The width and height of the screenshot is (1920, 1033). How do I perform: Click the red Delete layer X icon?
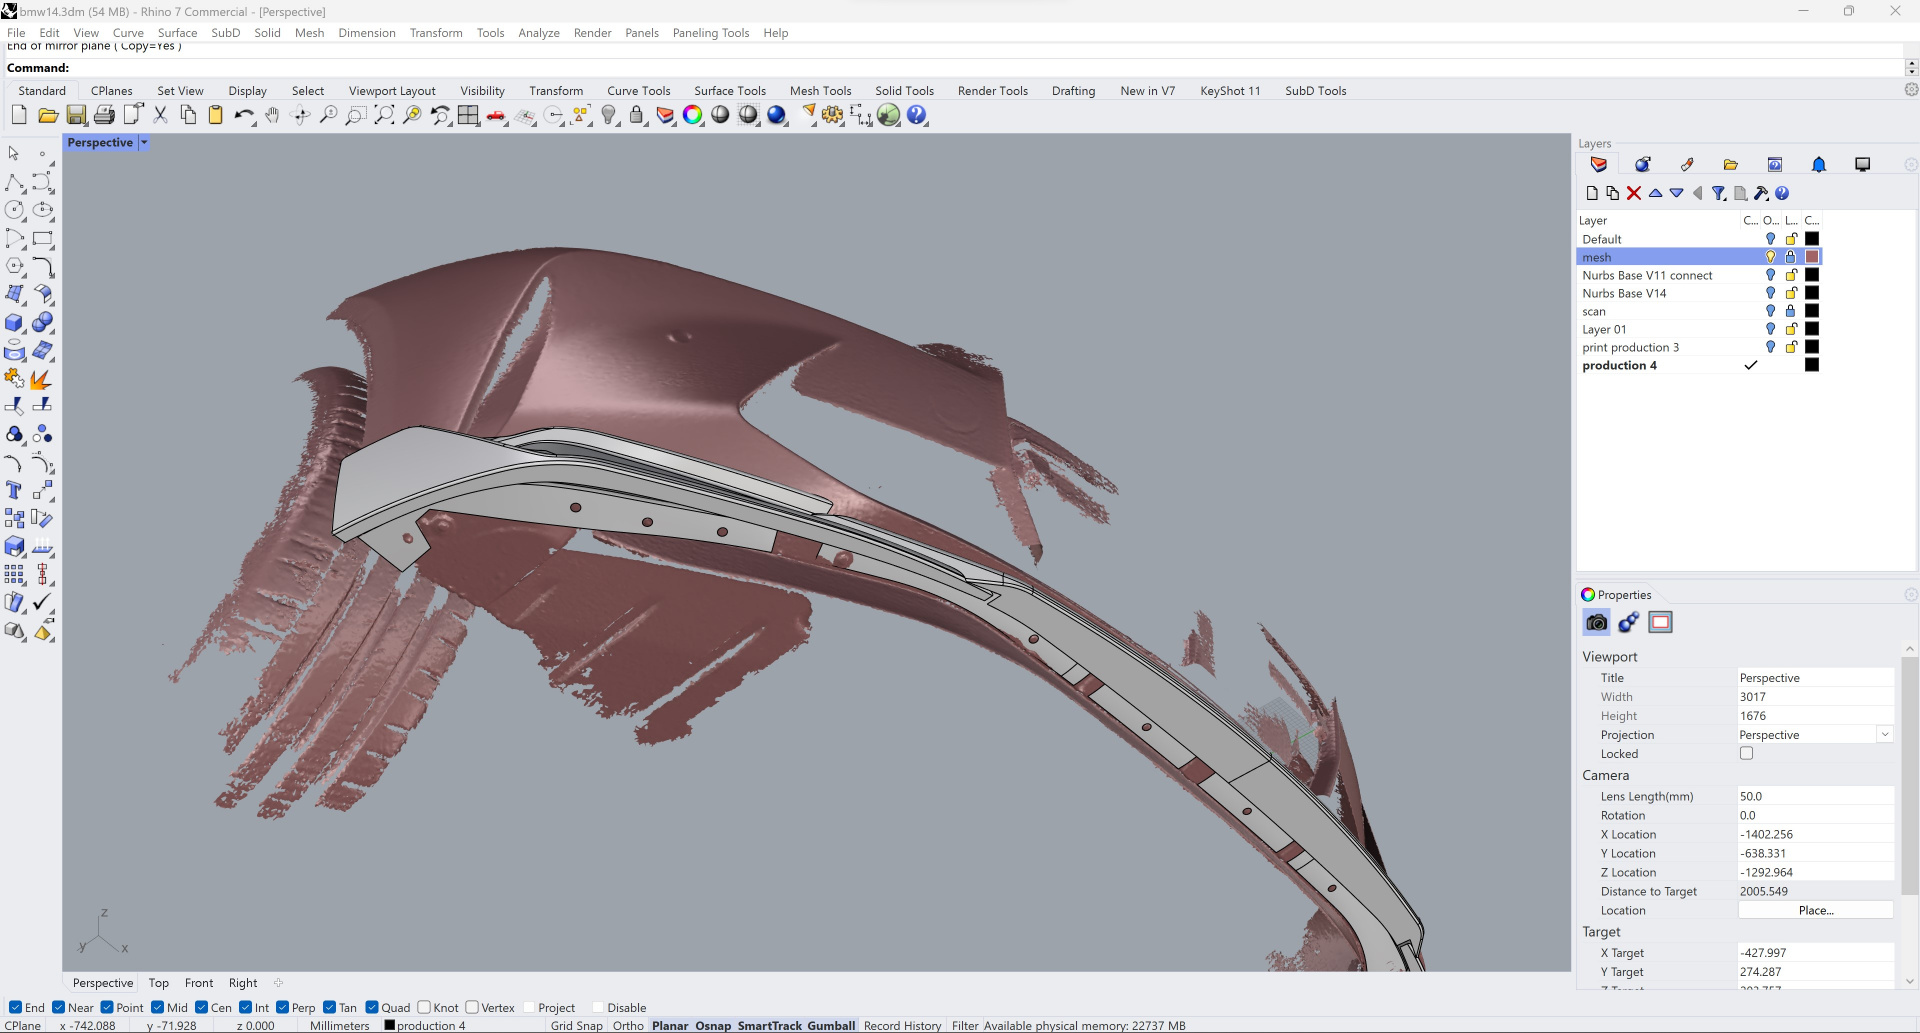1634,193
